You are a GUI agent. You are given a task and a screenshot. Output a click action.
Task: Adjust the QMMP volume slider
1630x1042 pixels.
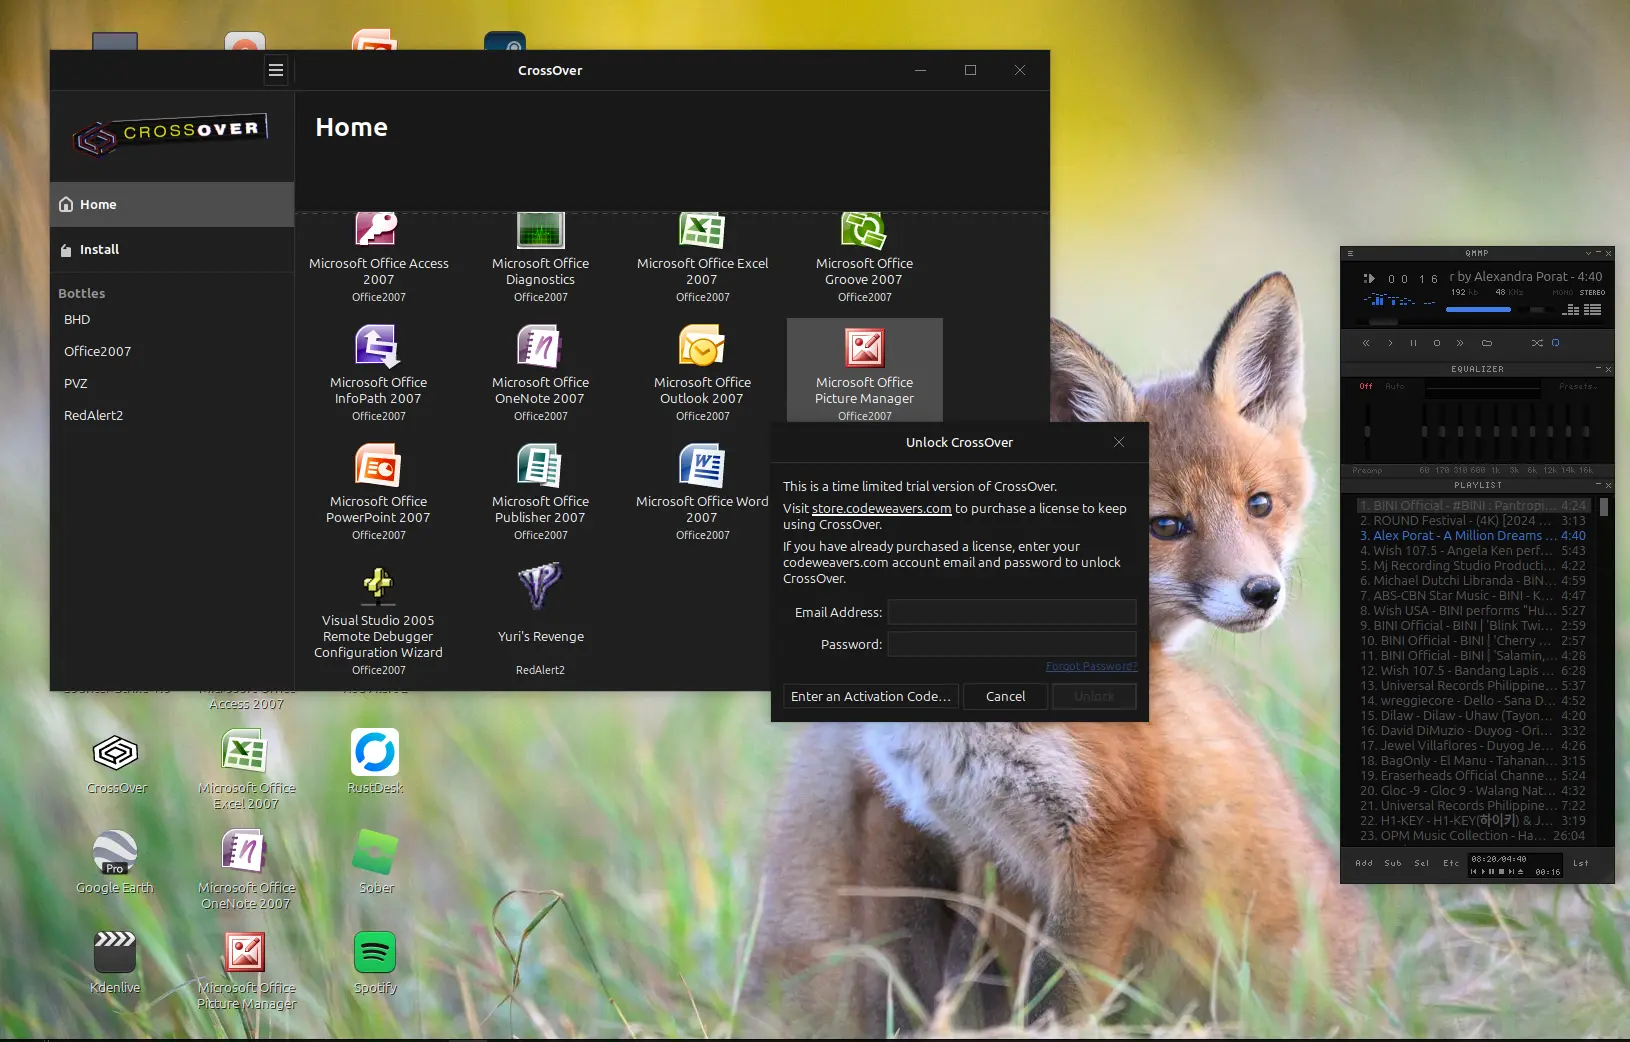(x=1480, y=310)
